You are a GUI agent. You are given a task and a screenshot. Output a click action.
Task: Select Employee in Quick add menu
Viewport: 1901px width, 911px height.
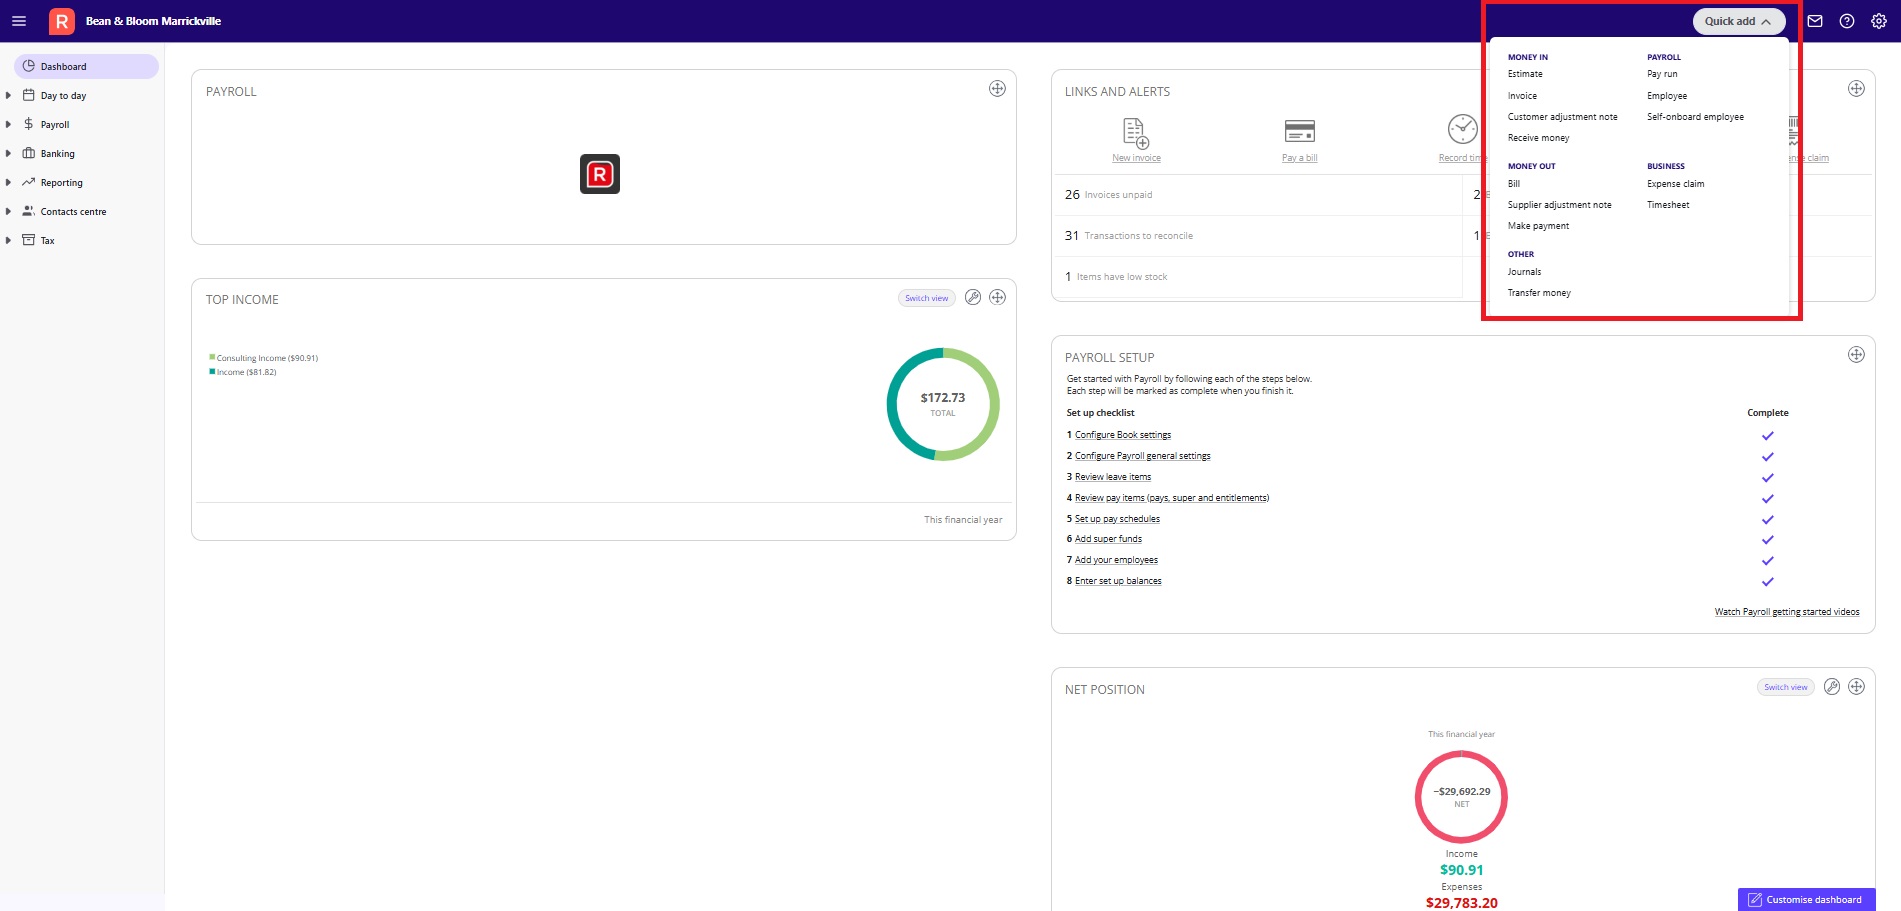click(x=1667, y=96)
